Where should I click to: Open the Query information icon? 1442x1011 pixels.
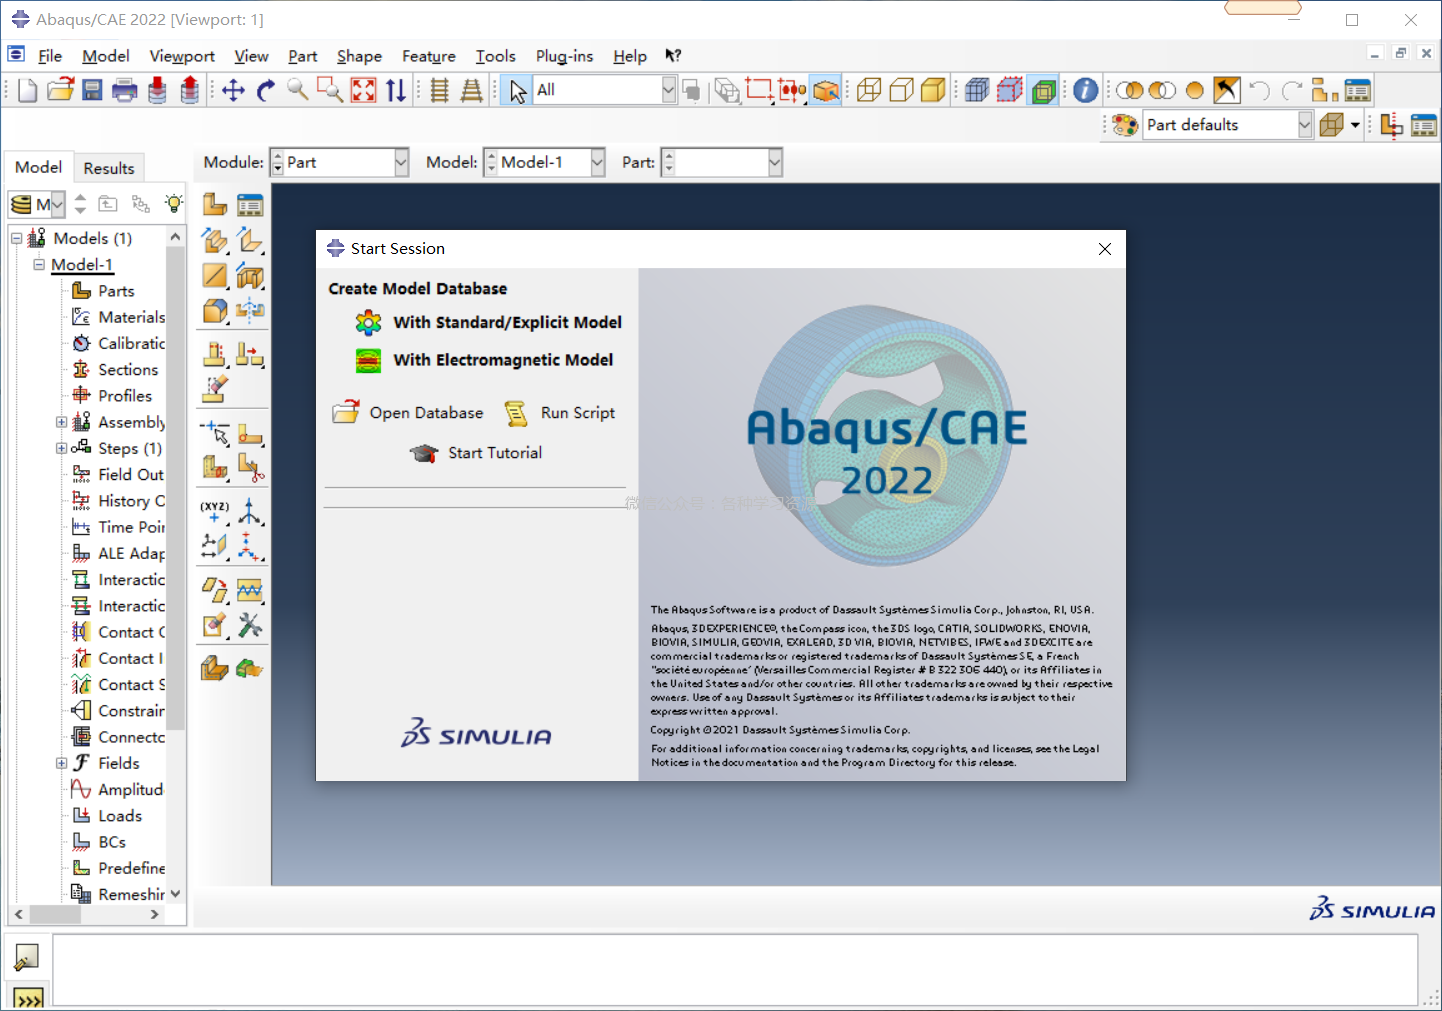click(x=1086, y=91)
